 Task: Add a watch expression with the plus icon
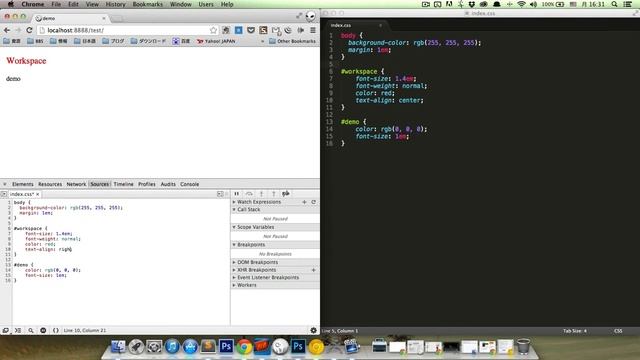(304, 202)
